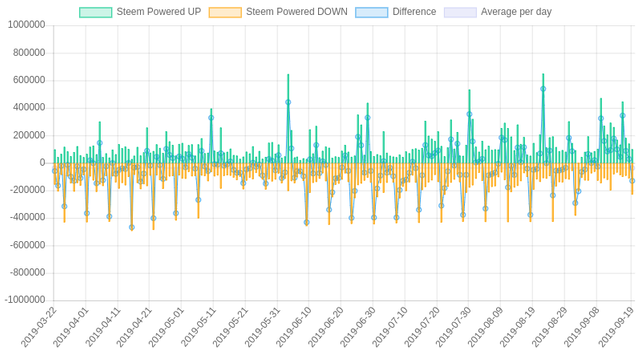This screenshot has height=361, width=640.
Task: Click the -400000 y-axis label
Action: (x=27, y=218)
